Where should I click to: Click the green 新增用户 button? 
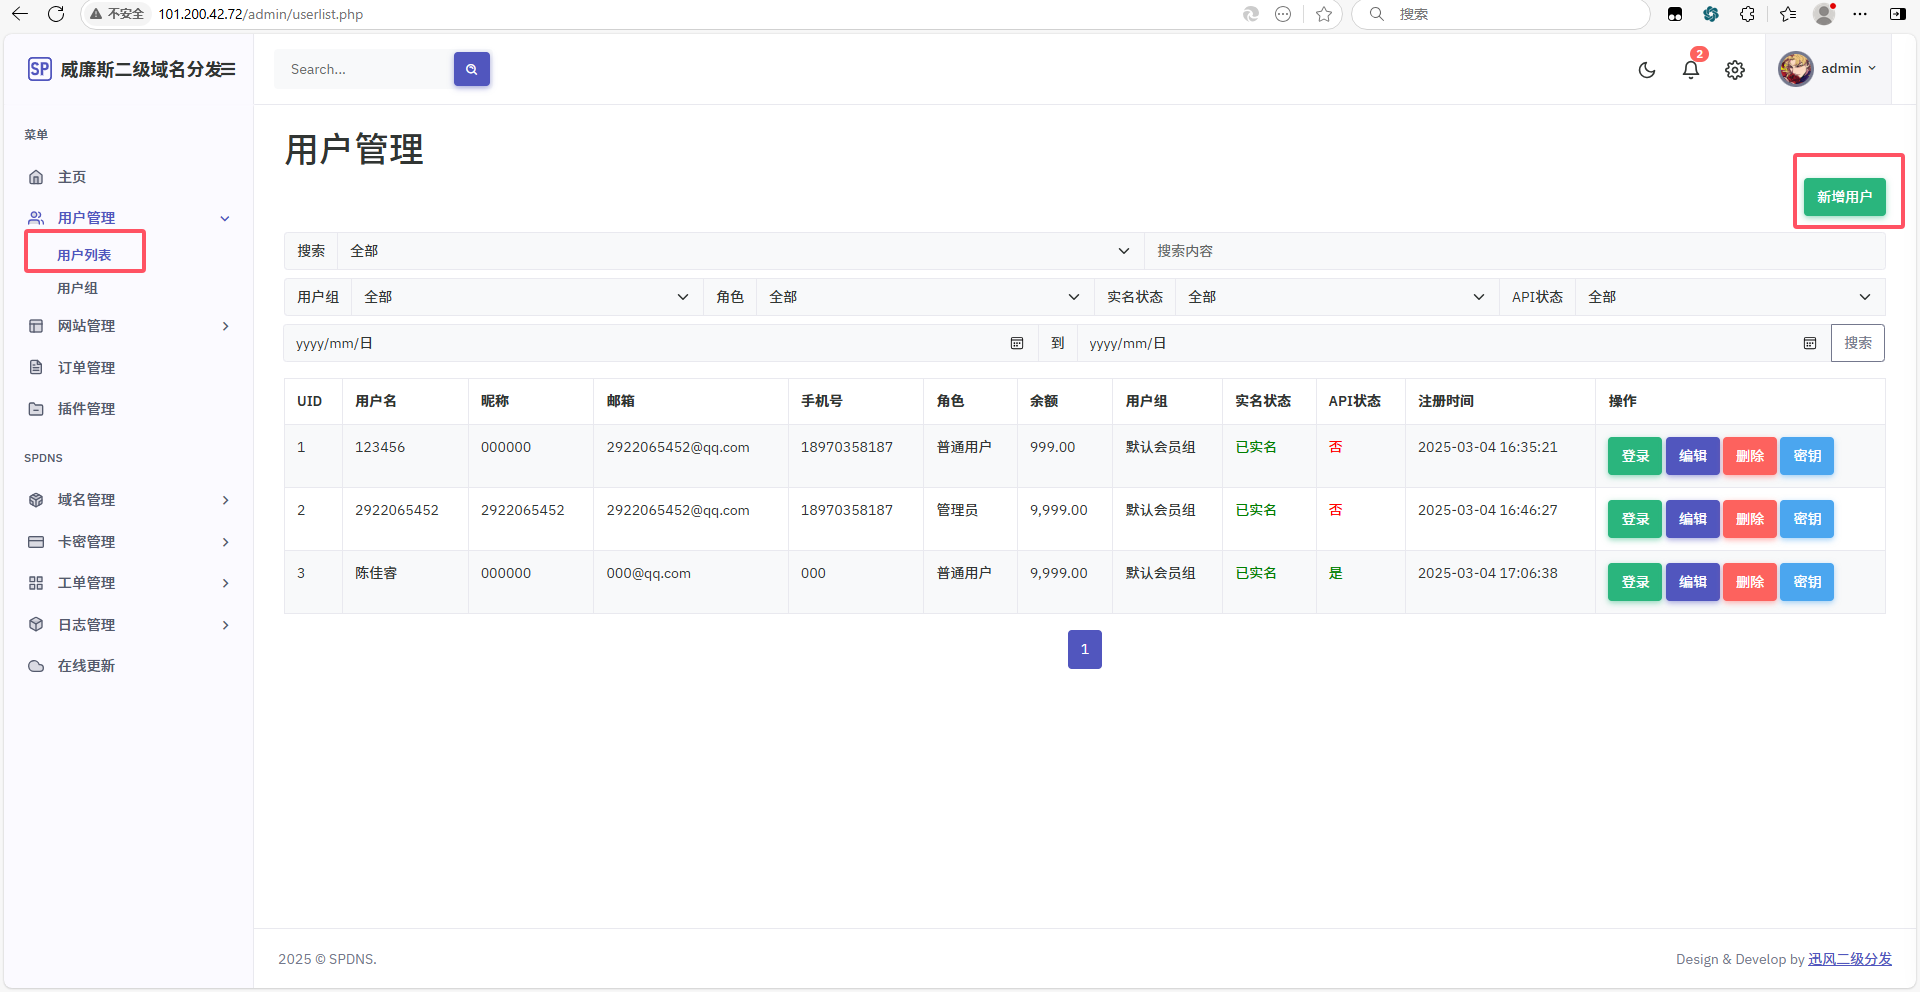1844,197
